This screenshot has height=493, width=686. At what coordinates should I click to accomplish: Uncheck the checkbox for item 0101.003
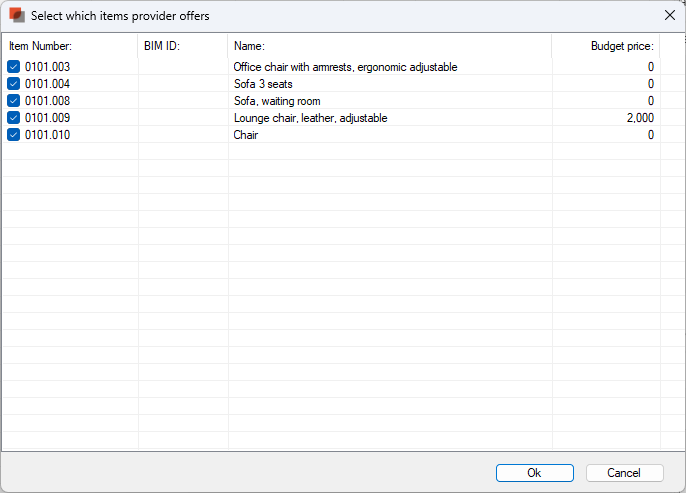pyautogui.click(x=14, y=67)
